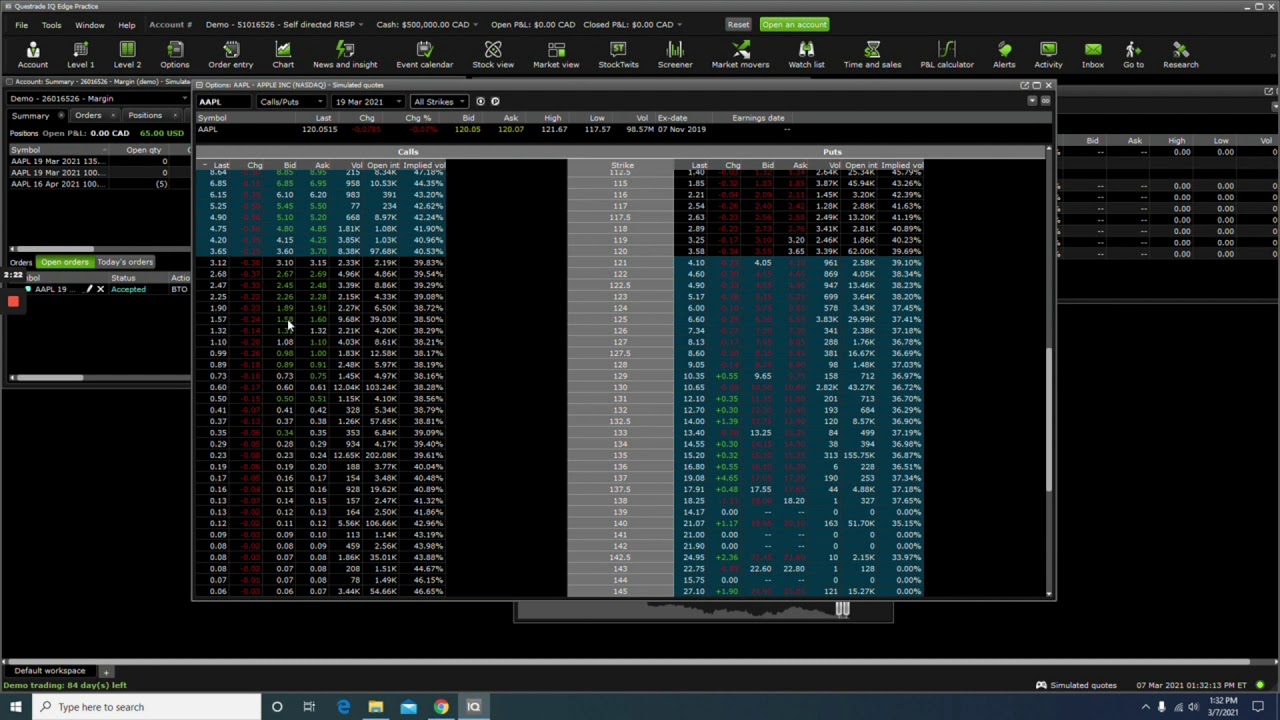Open the Window menu

click(89, 24)
